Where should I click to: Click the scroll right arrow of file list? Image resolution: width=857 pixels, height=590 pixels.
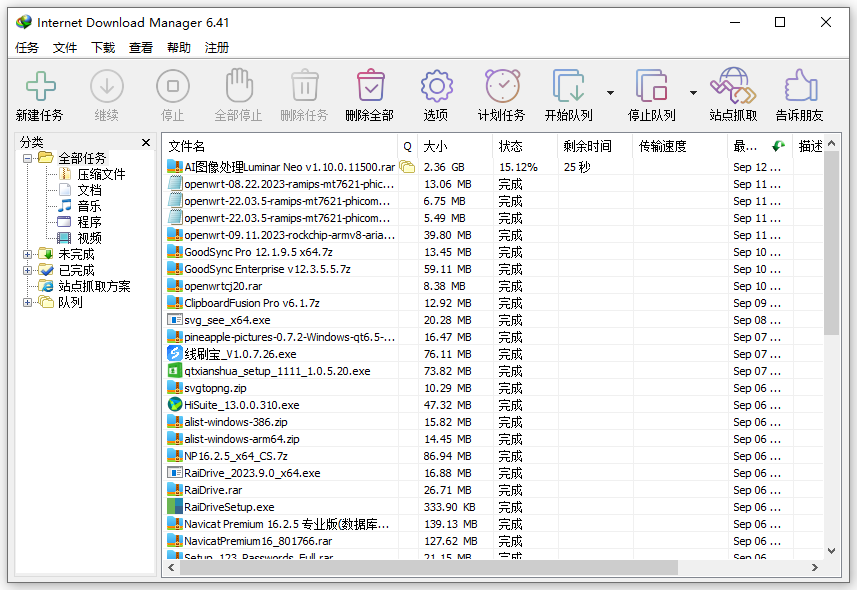click(815, 568)
